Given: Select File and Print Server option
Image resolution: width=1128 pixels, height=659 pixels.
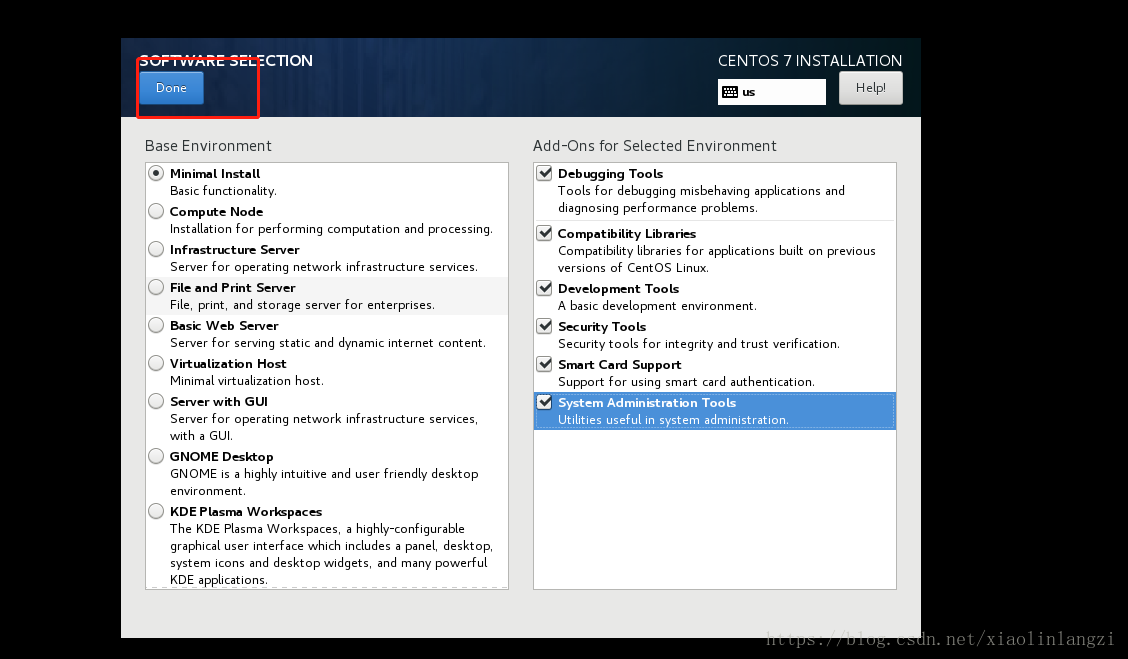Looking at the screenshot, I should pos(156,288).
